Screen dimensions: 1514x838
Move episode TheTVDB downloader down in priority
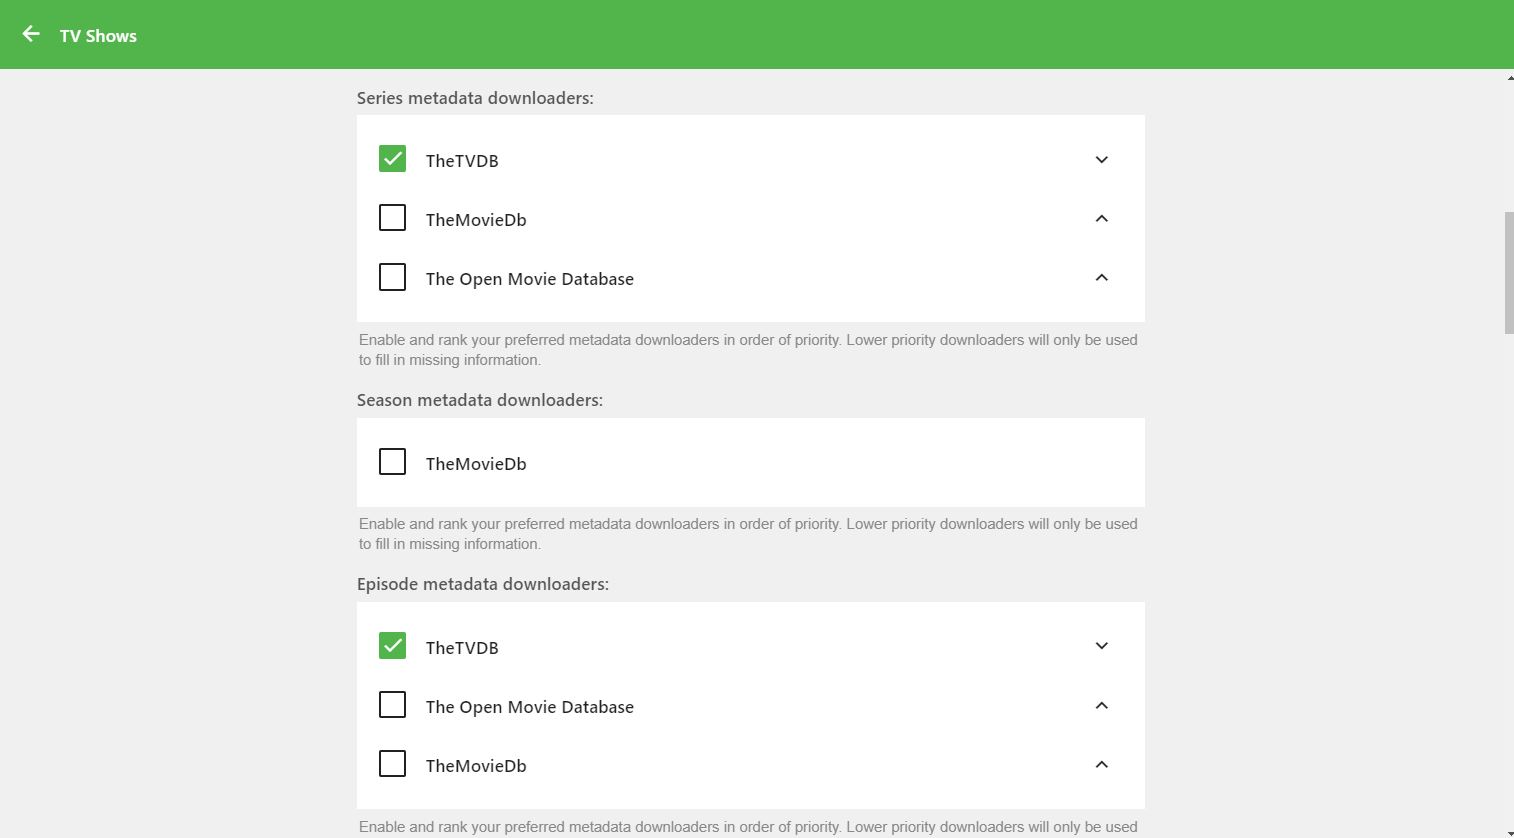[x=1101, y=646]
